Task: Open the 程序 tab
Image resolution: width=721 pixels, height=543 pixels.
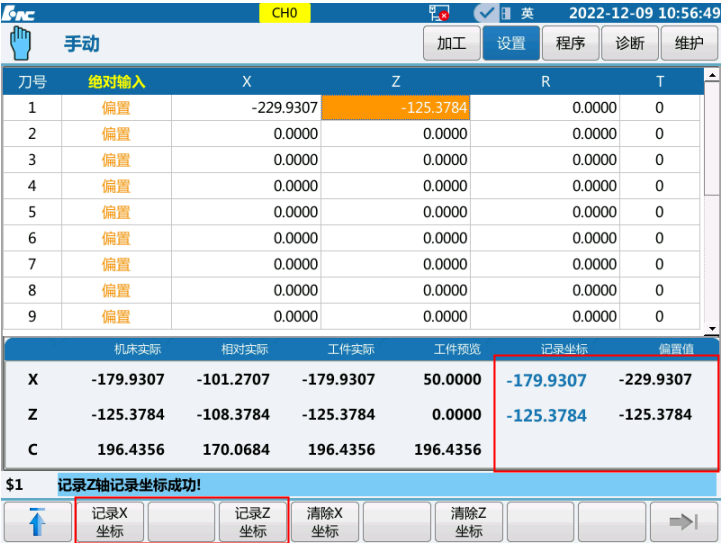Action: point(570,43)
